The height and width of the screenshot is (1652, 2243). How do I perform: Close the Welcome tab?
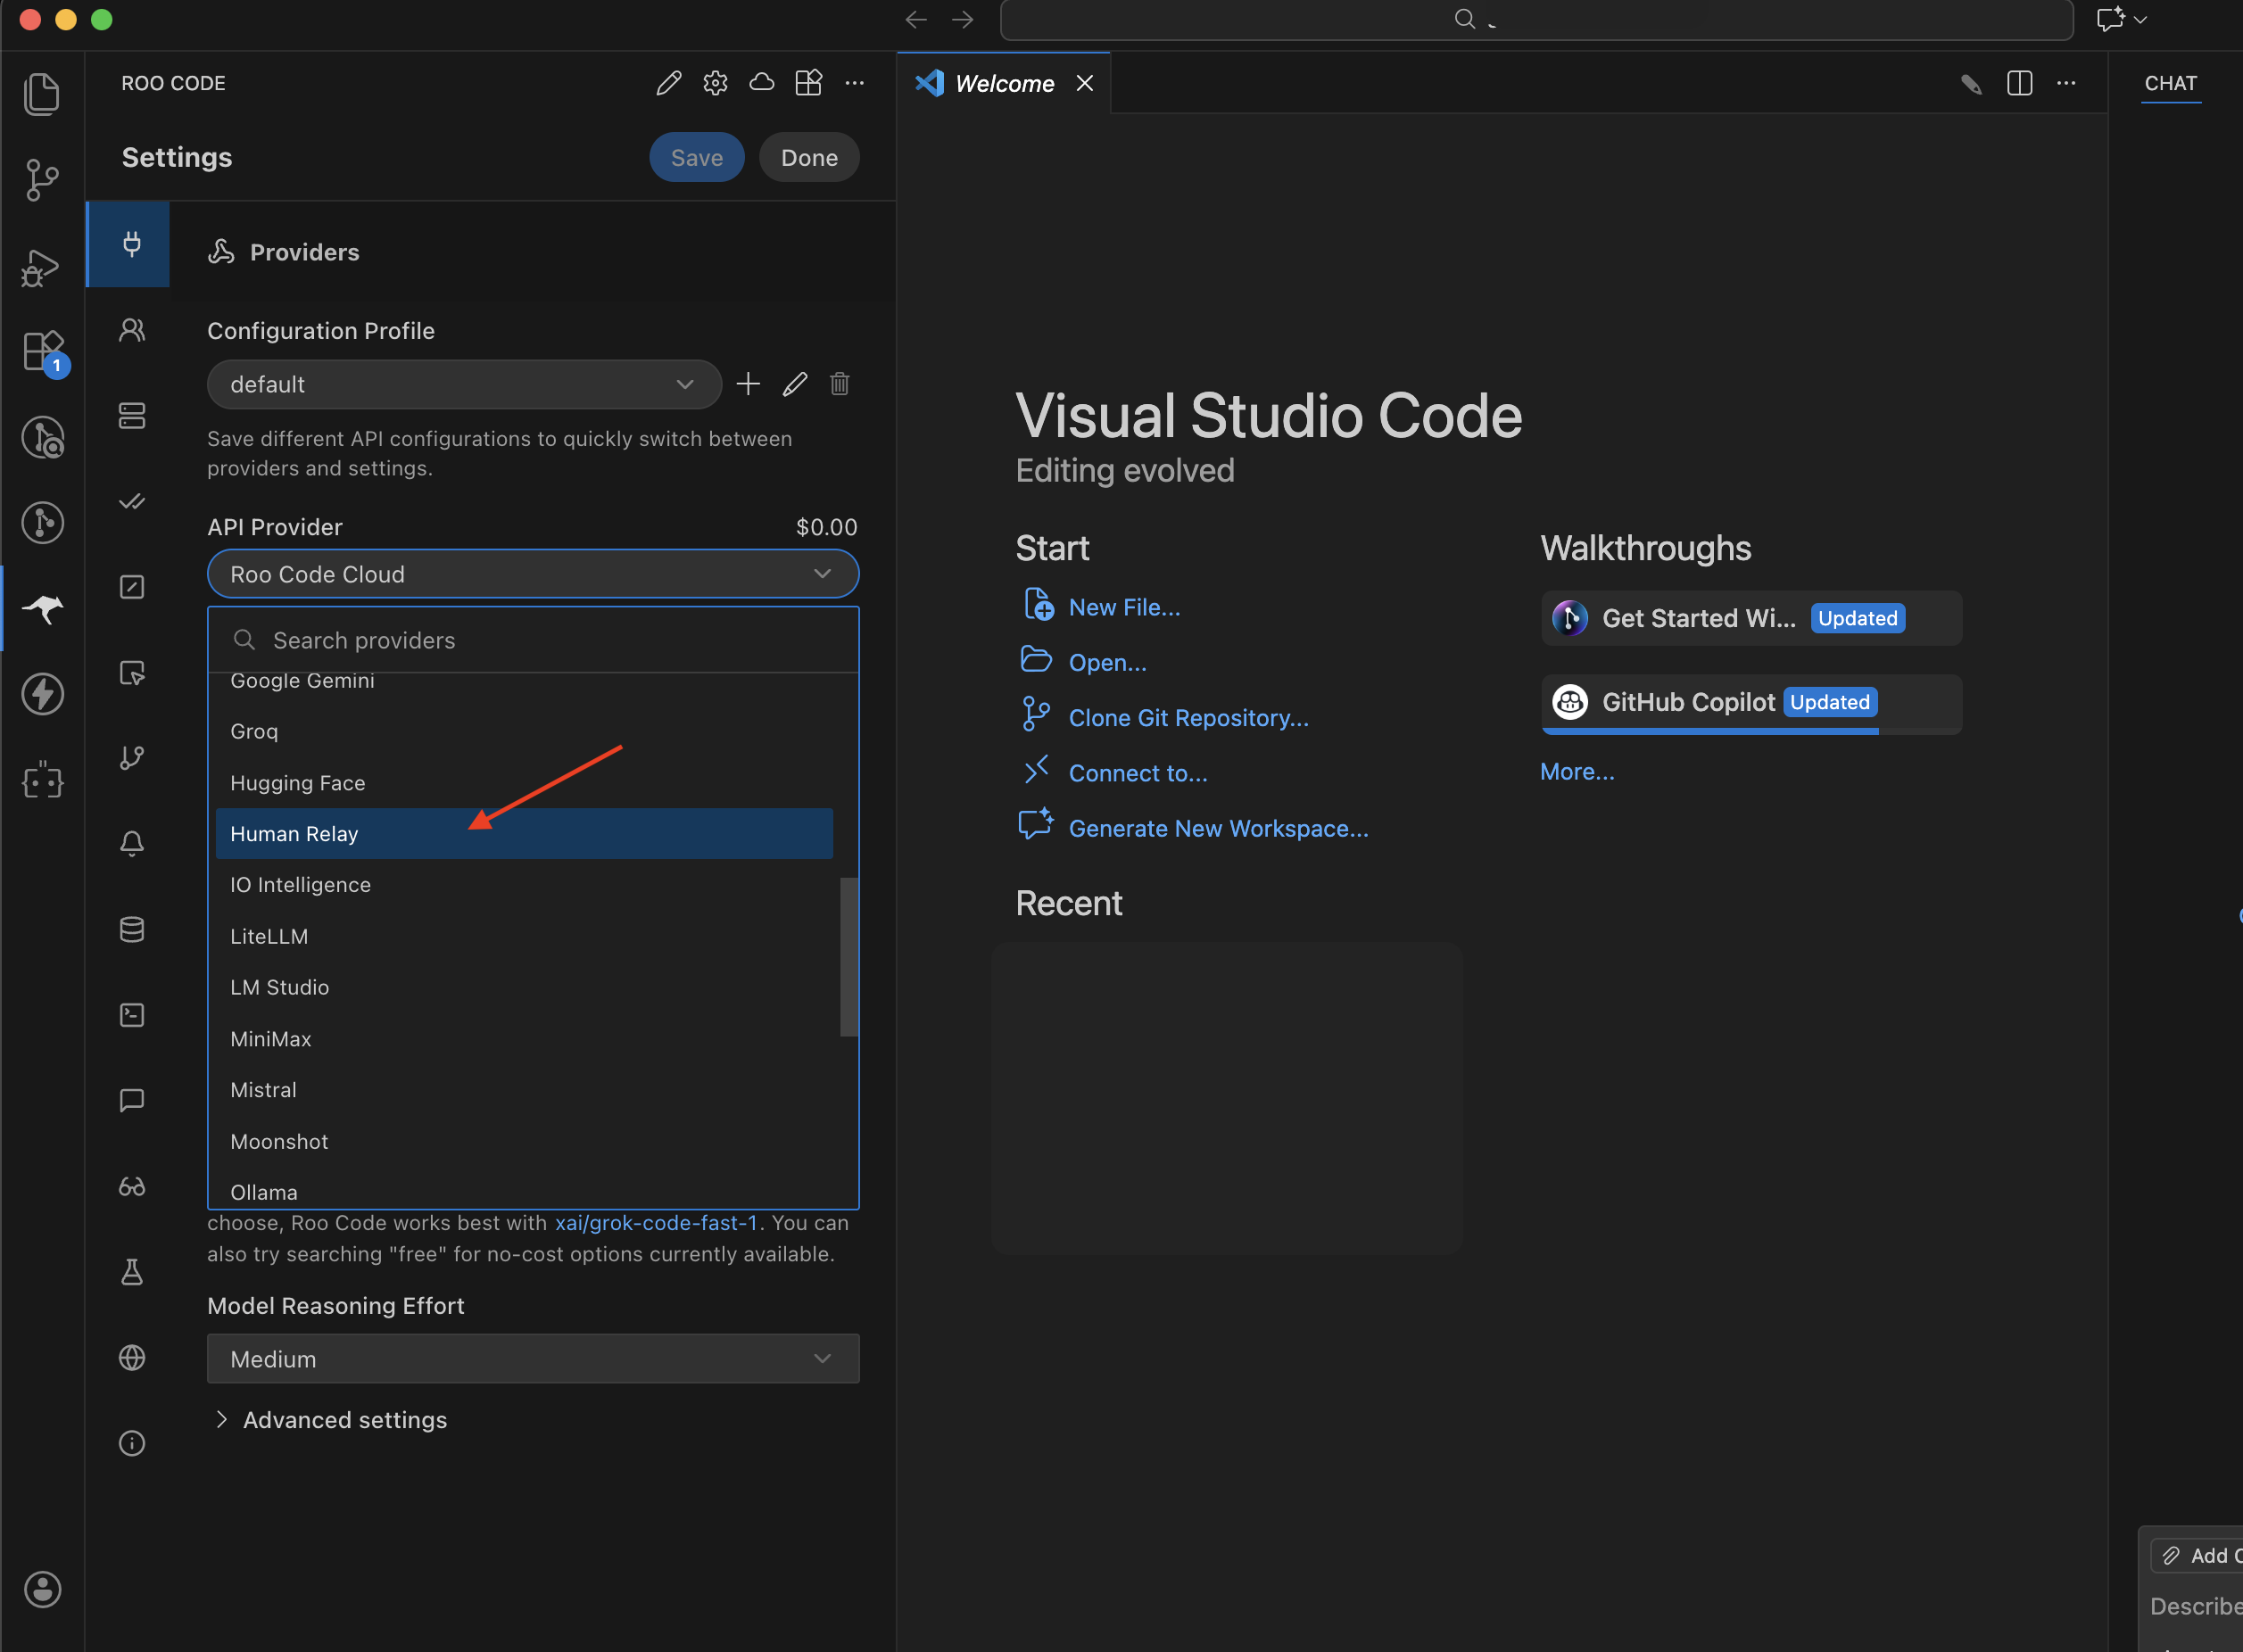(x=1085, y=83)
